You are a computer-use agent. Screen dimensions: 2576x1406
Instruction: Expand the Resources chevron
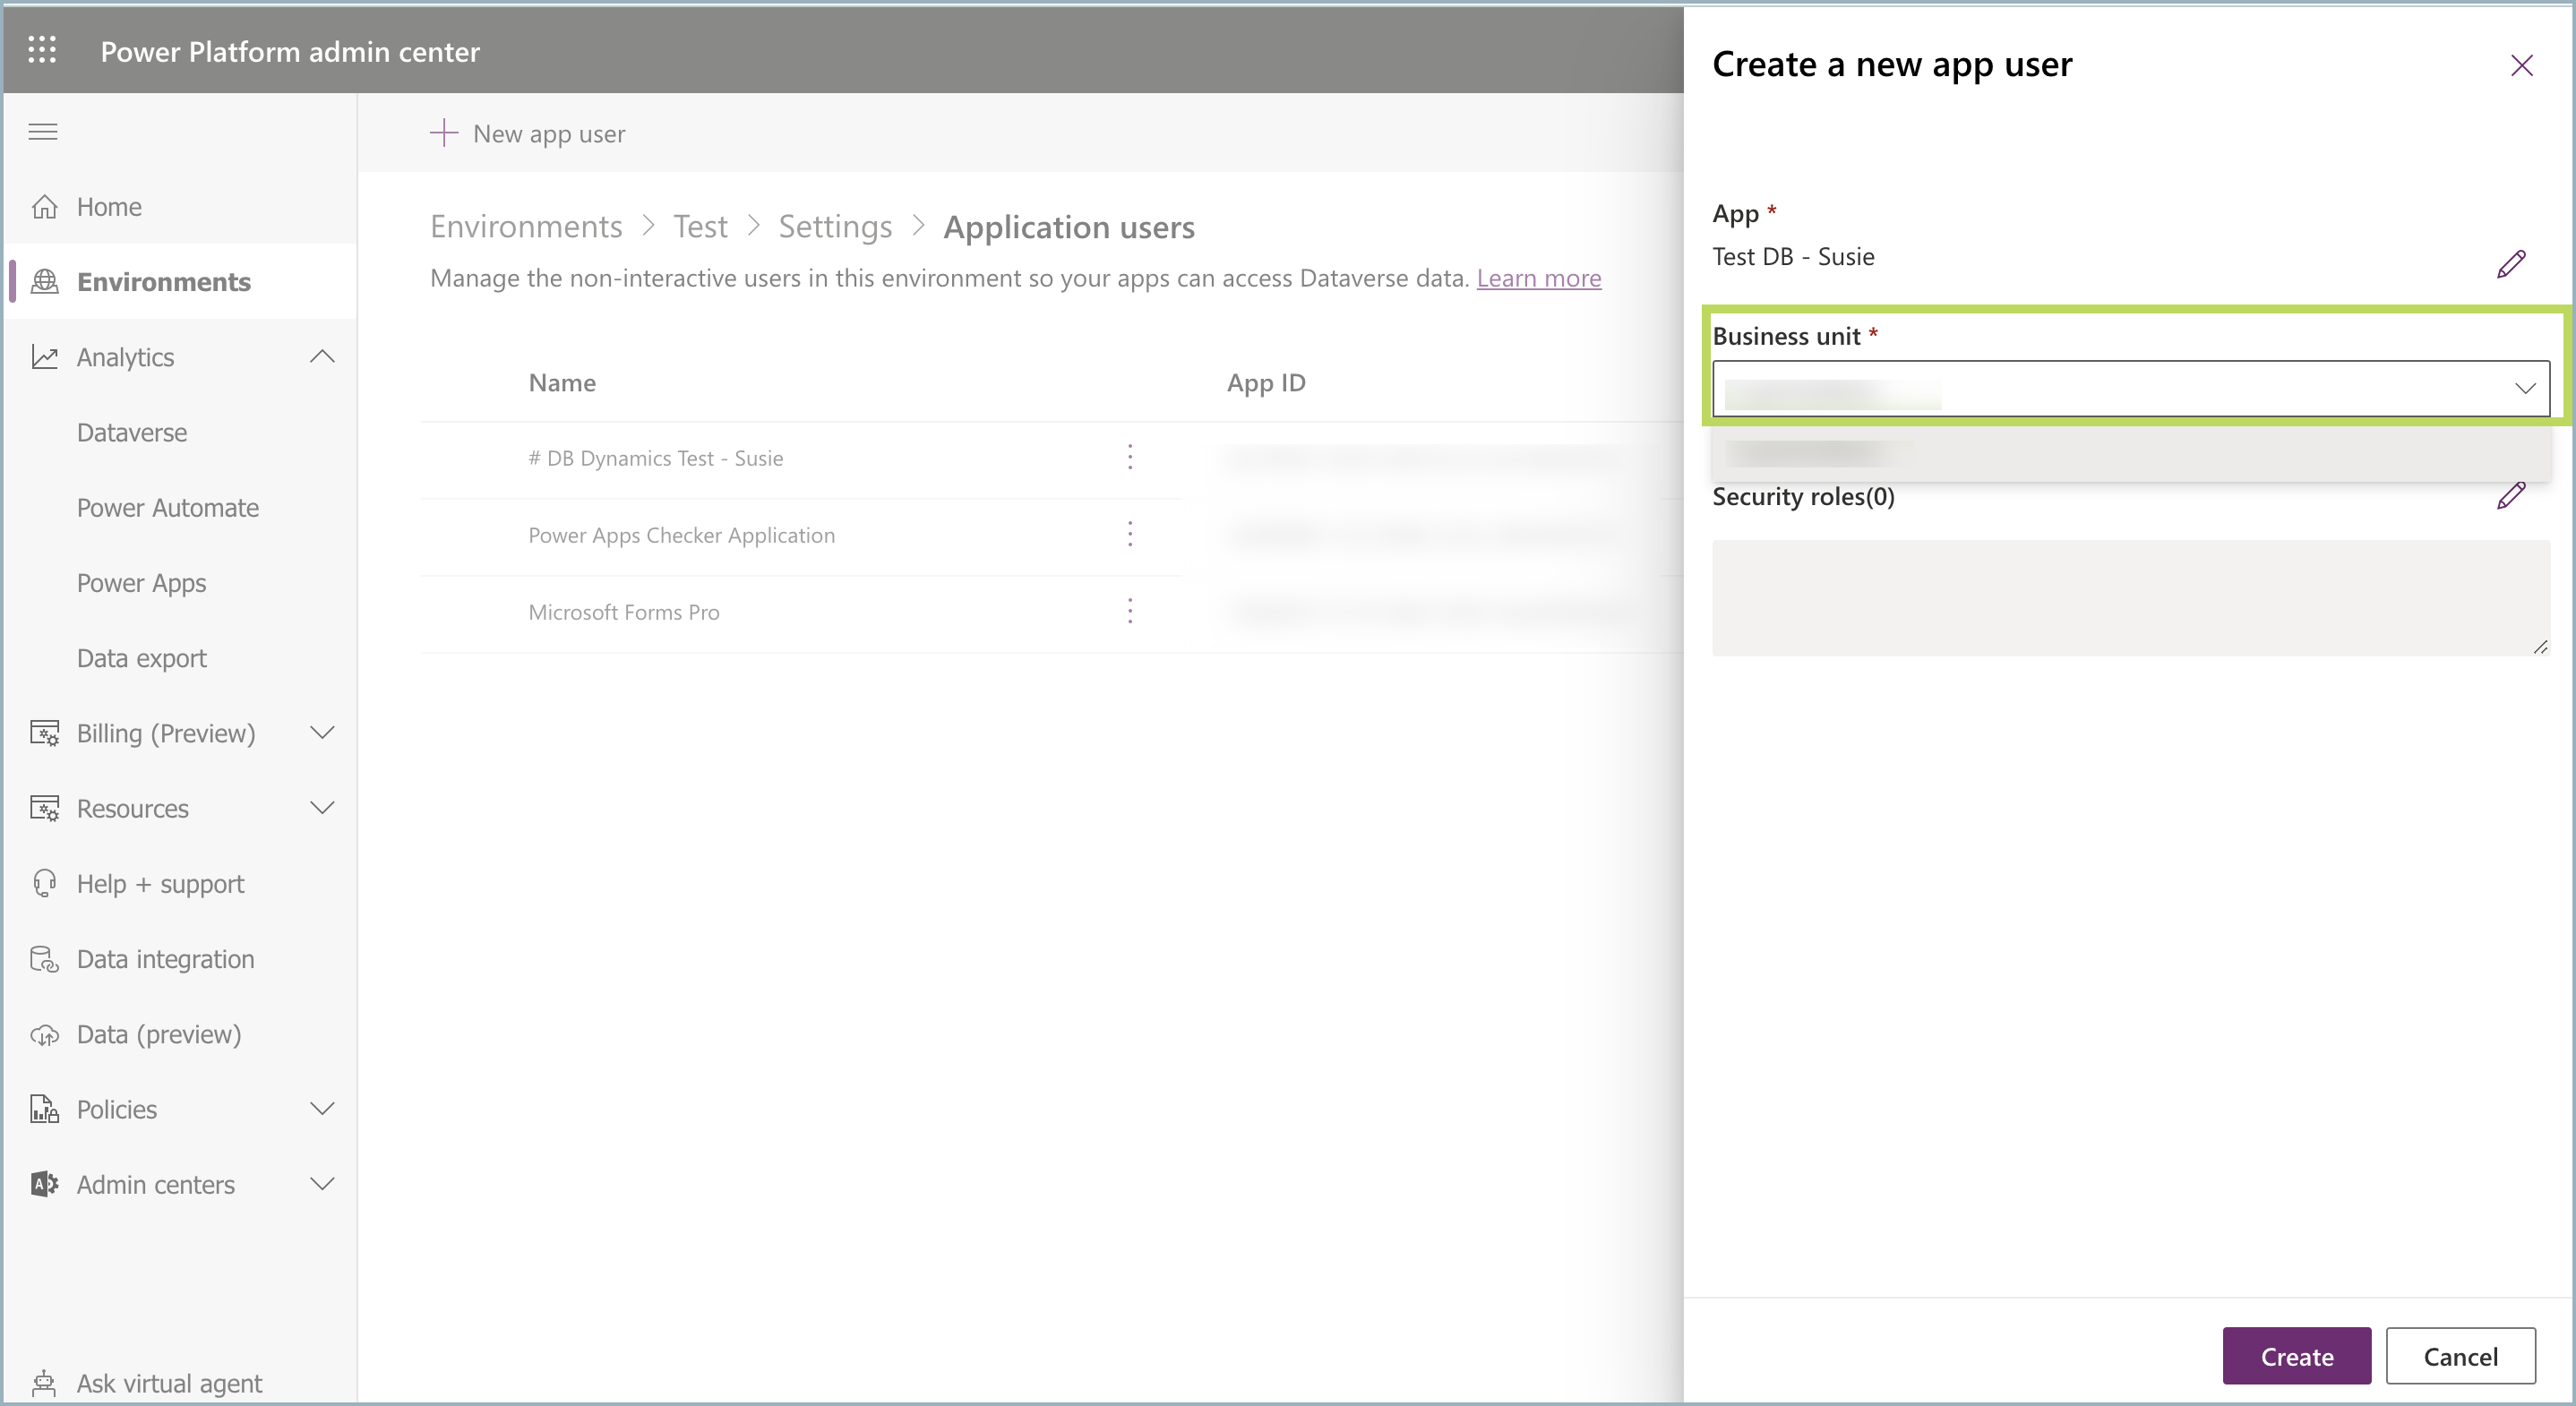click(322, 808)
